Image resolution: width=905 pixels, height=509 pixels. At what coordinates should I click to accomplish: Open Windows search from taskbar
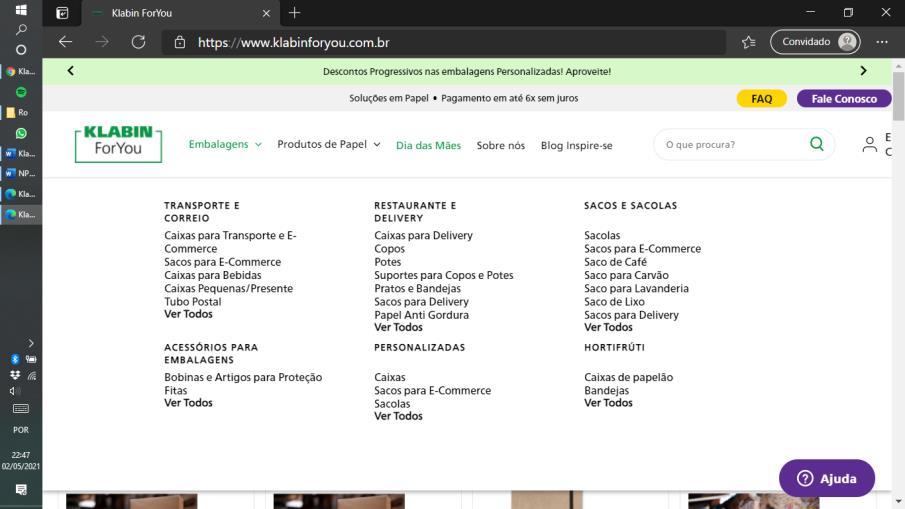point(21,29)
